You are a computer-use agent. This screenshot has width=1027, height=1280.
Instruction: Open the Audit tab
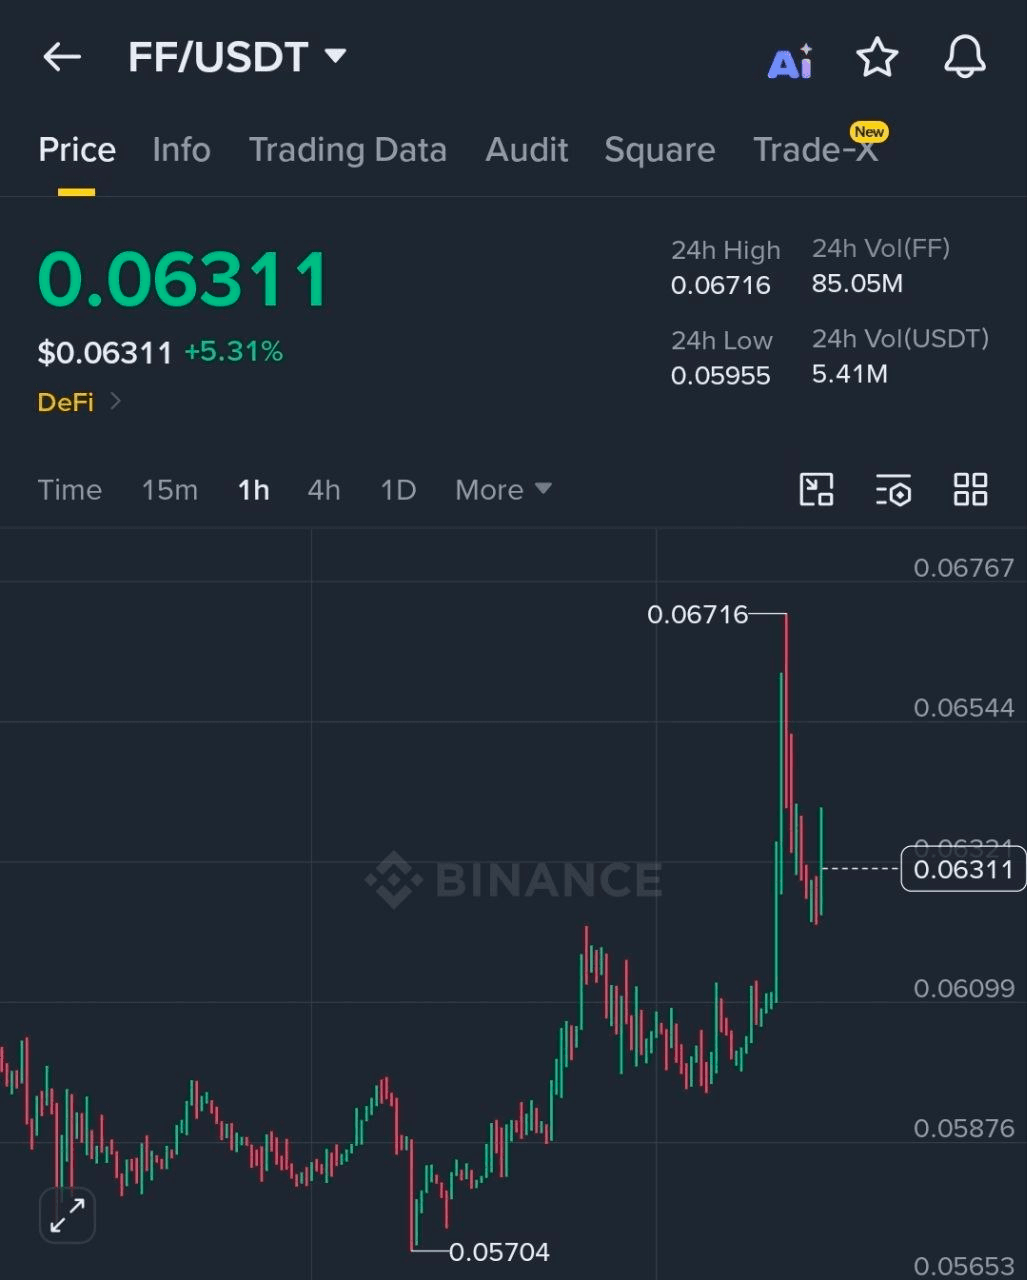526,150
